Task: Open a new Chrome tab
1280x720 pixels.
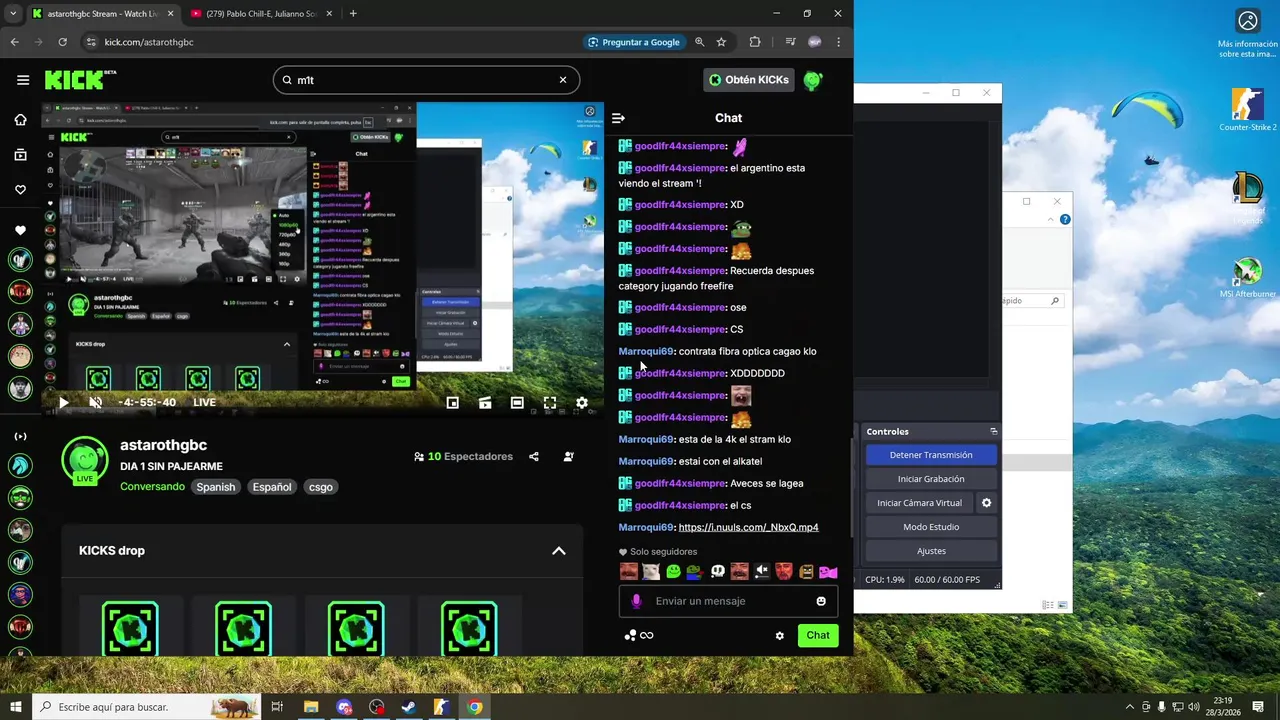Action: 353,14
